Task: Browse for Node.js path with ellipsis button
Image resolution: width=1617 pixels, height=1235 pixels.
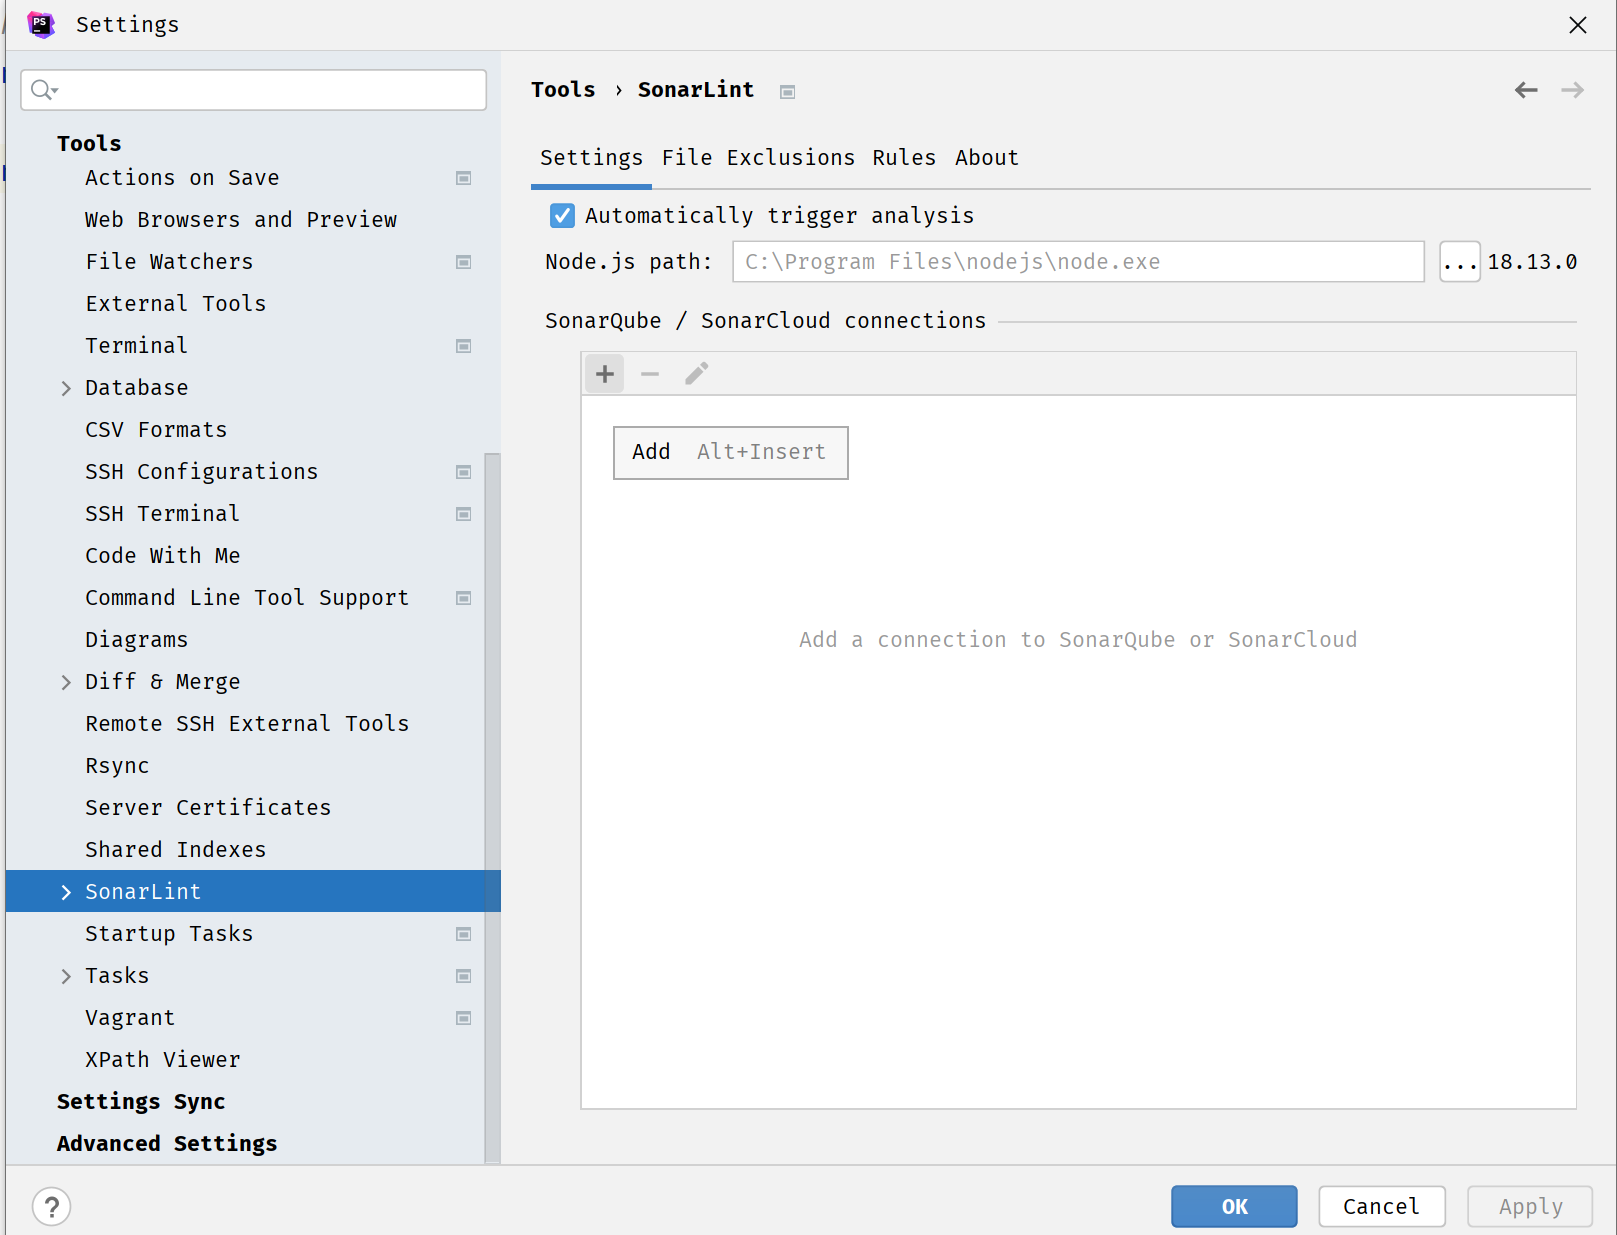Action: click(1459, 262)
